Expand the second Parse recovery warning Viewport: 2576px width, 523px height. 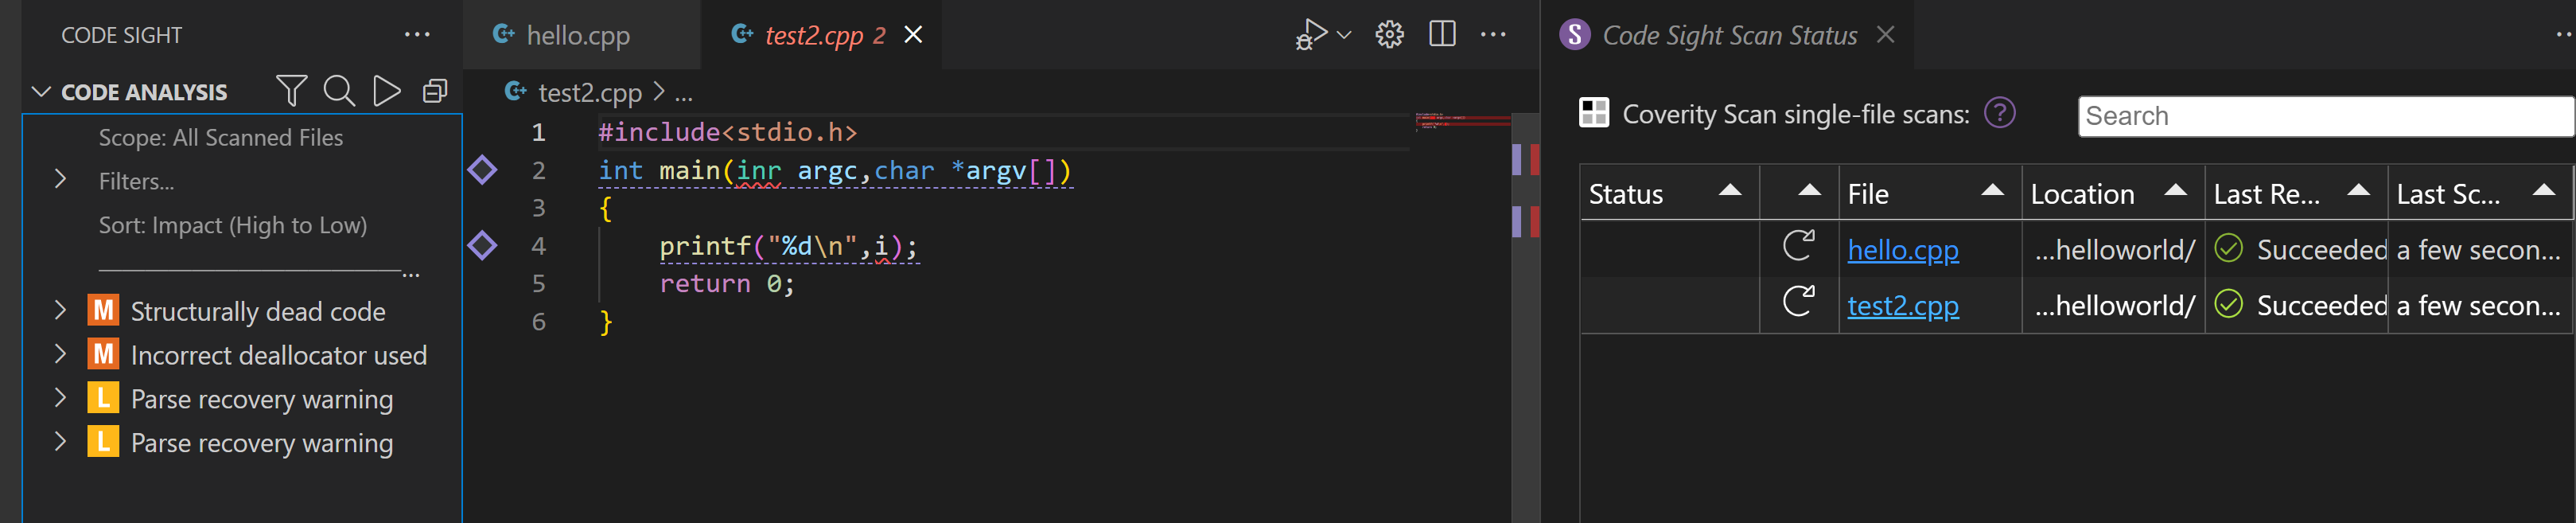click(x=60, y=442)
